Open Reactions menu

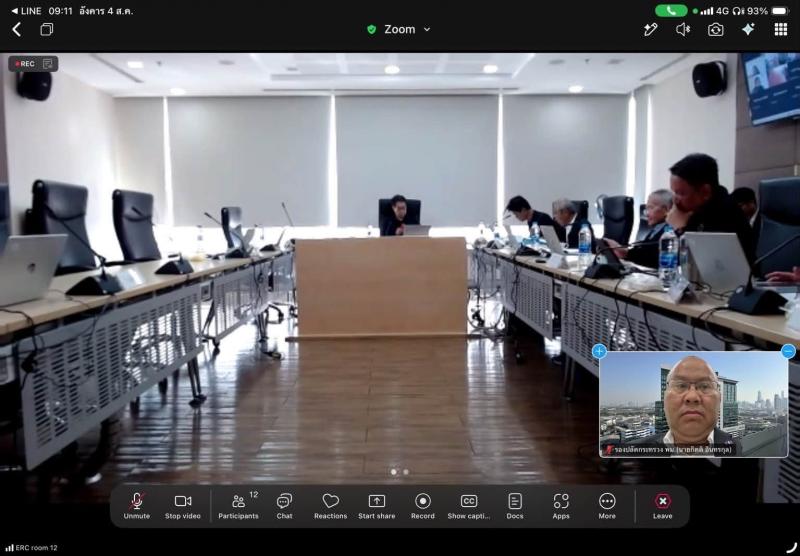pos(331,506)
